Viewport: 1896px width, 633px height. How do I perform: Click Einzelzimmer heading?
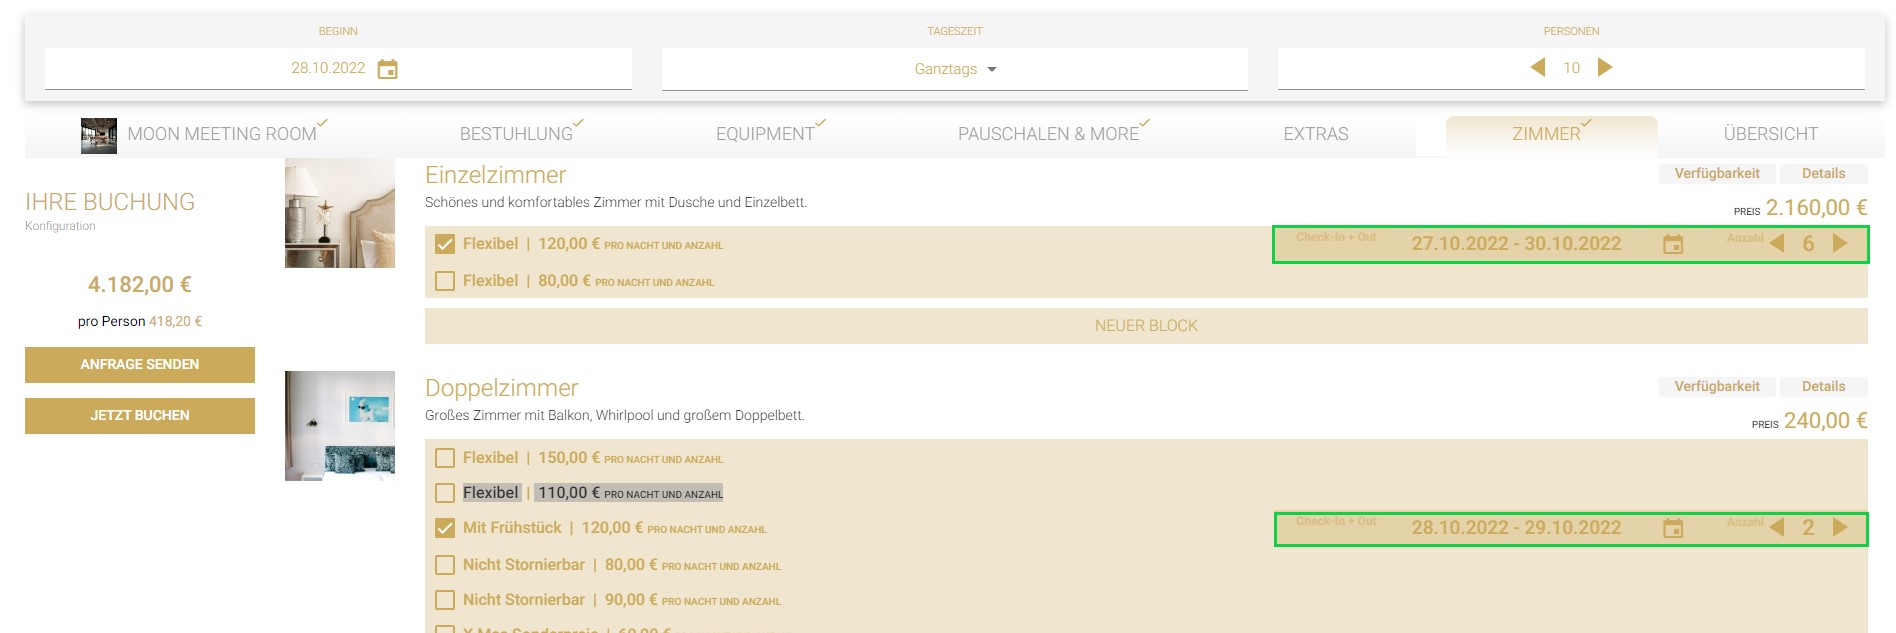tap(495, 175)
